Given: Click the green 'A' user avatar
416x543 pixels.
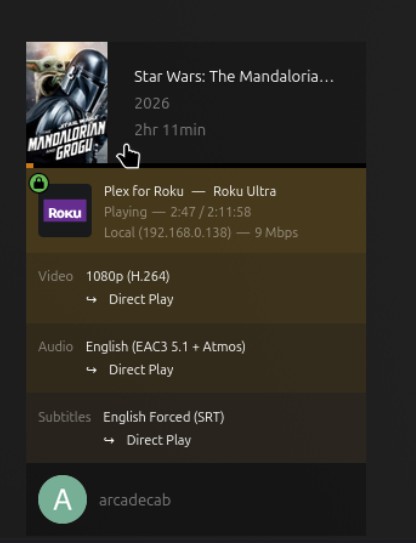Looking at the screenshot, I should click(x=62, y=499).
